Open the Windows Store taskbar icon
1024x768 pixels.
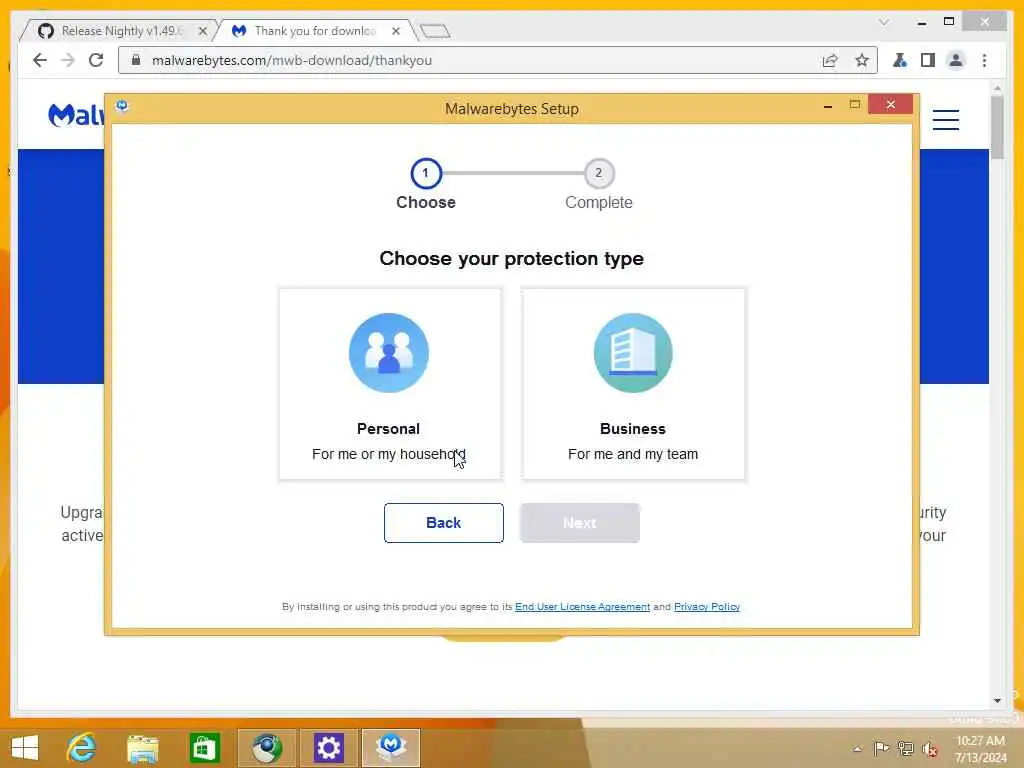pos(204,748)
